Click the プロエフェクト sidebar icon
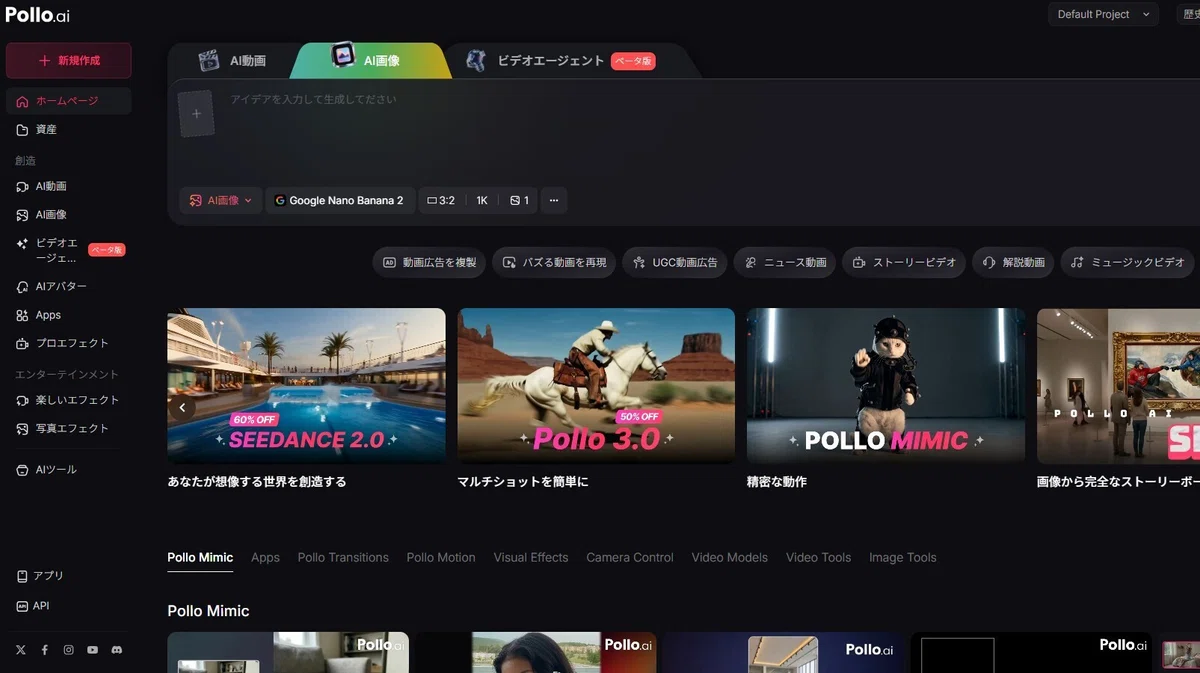 pos(22,343)
